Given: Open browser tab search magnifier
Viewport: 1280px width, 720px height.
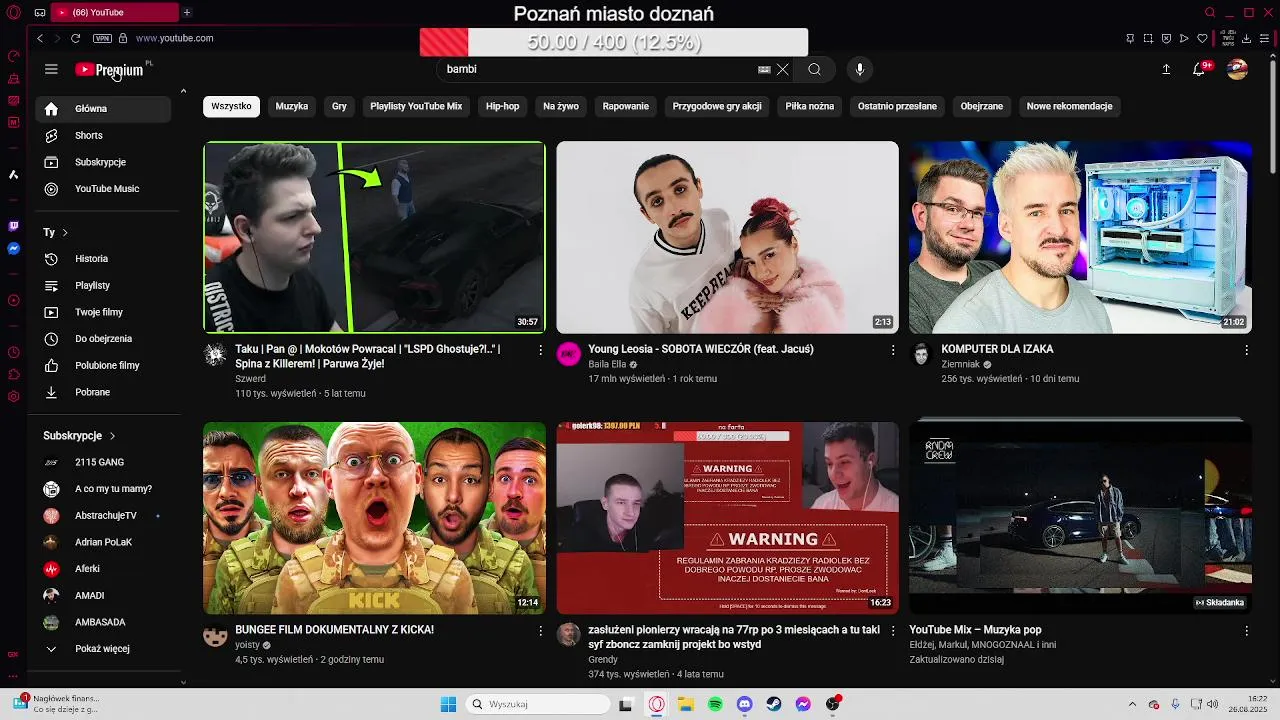Looking at the screenshot, I should tap(1210, 12).
